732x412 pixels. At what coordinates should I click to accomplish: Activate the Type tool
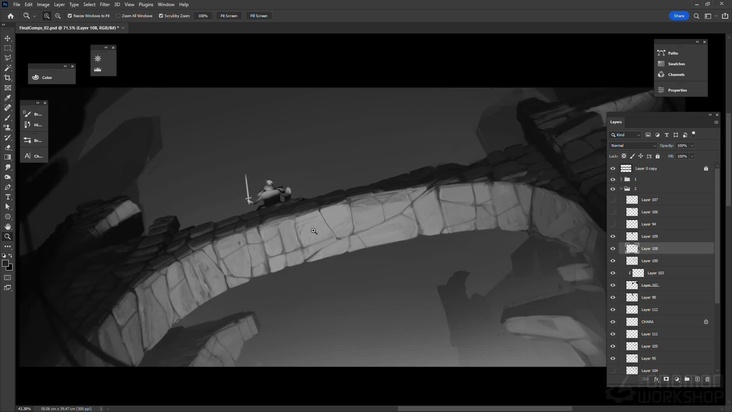(8, 197)
